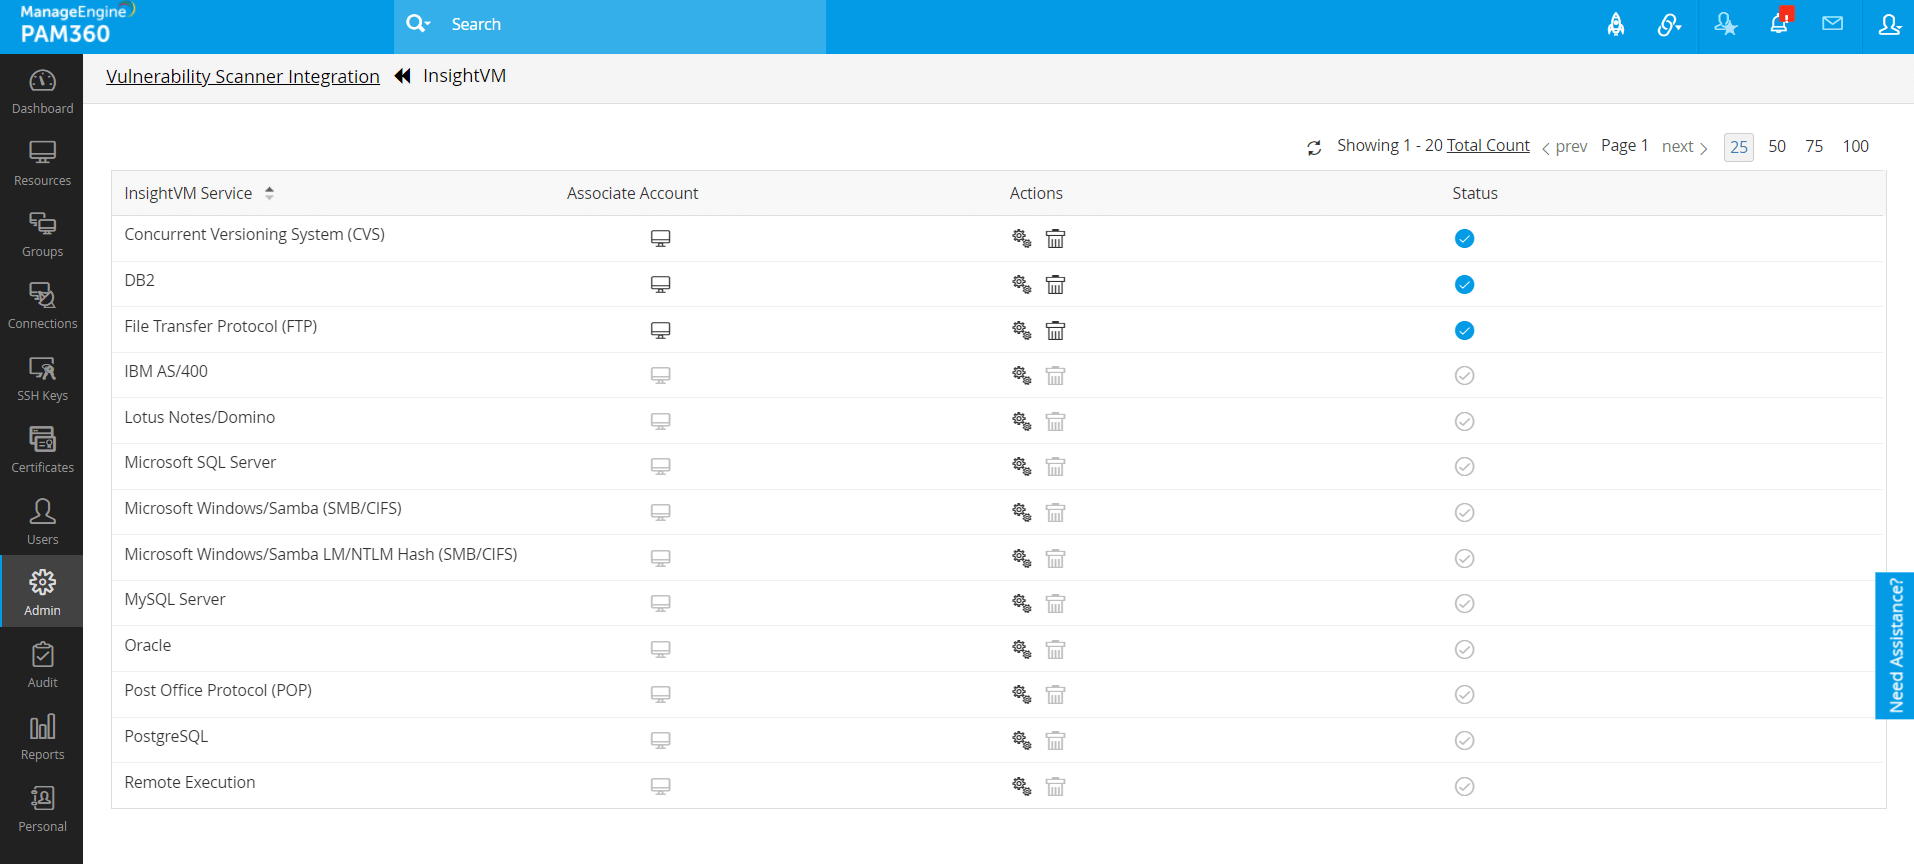The height and width of the screenshot is (864, 1914).
Task: Open the mail envelope icon
Action: [x=1832, y=23]
